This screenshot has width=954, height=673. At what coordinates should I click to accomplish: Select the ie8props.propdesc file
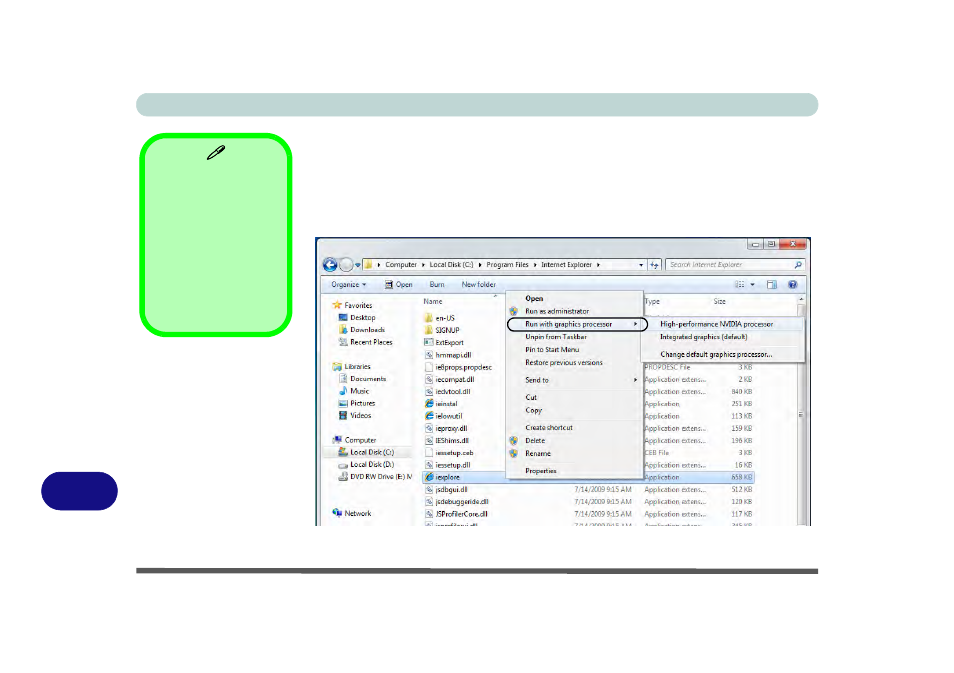point(458,367)
